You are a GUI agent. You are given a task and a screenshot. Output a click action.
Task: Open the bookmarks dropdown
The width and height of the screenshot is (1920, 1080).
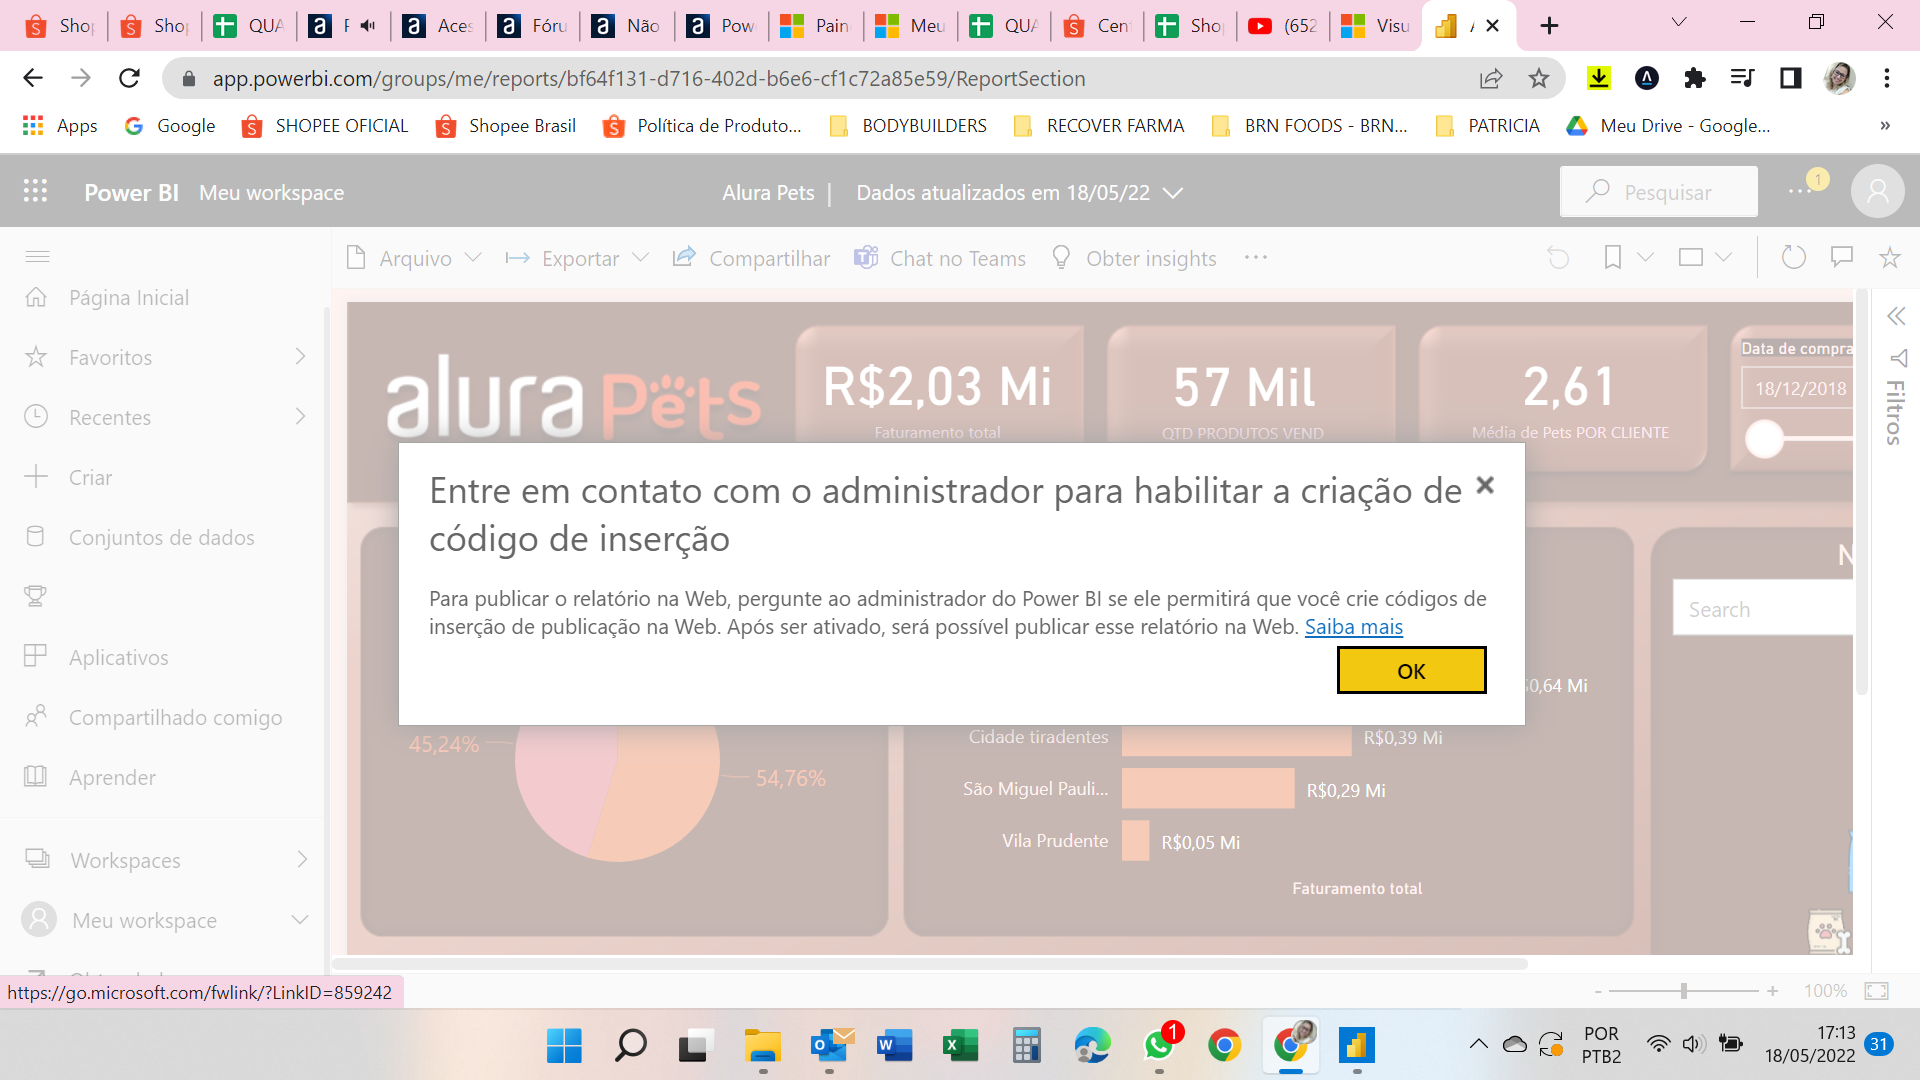coord(1628,258)
